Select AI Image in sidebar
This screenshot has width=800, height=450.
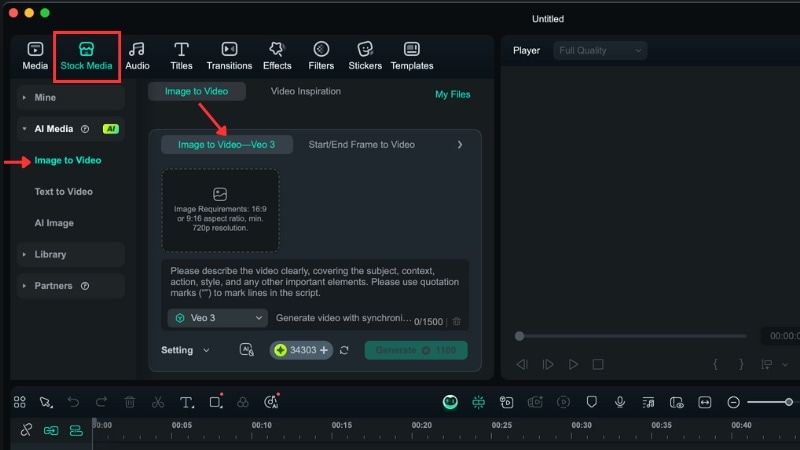click(54, 223)
